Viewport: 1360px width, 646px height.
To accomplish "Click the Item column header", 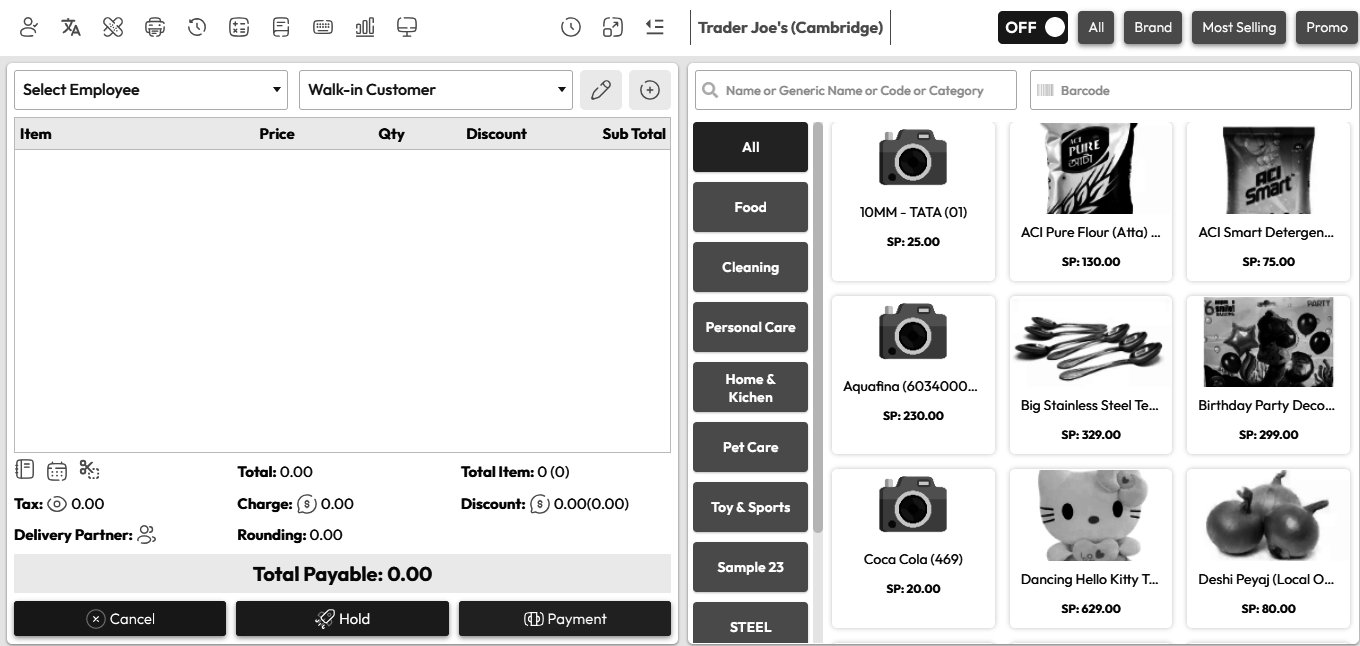I will click(36, 134).
